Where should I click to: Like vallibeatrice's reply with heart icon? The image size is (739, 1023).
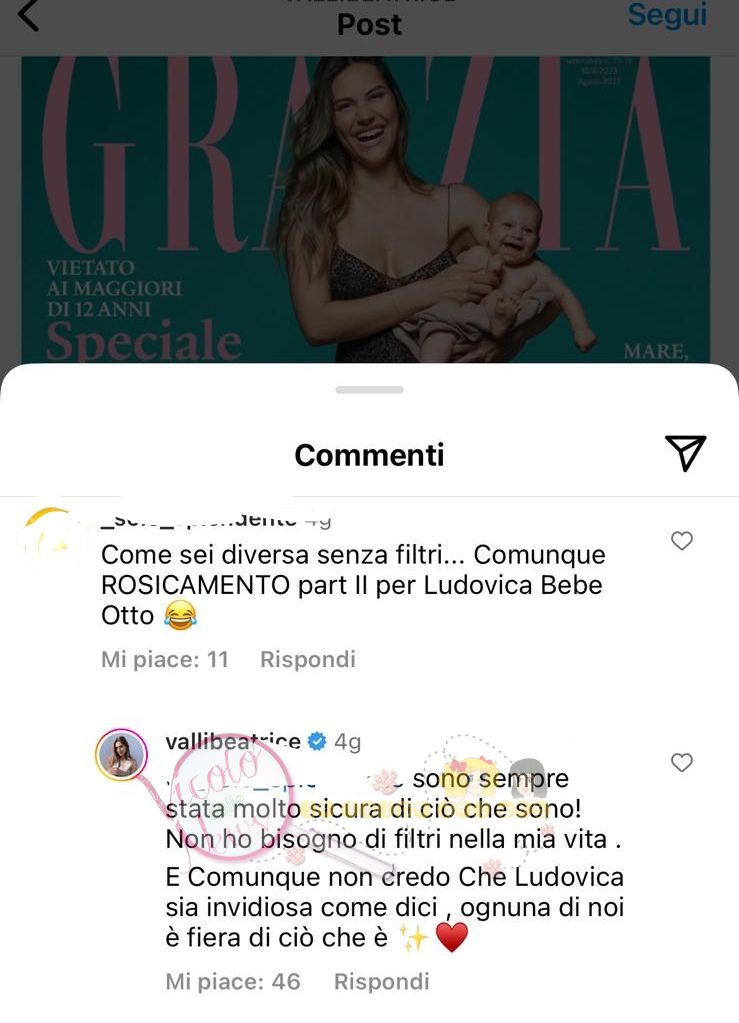[682, 763]
